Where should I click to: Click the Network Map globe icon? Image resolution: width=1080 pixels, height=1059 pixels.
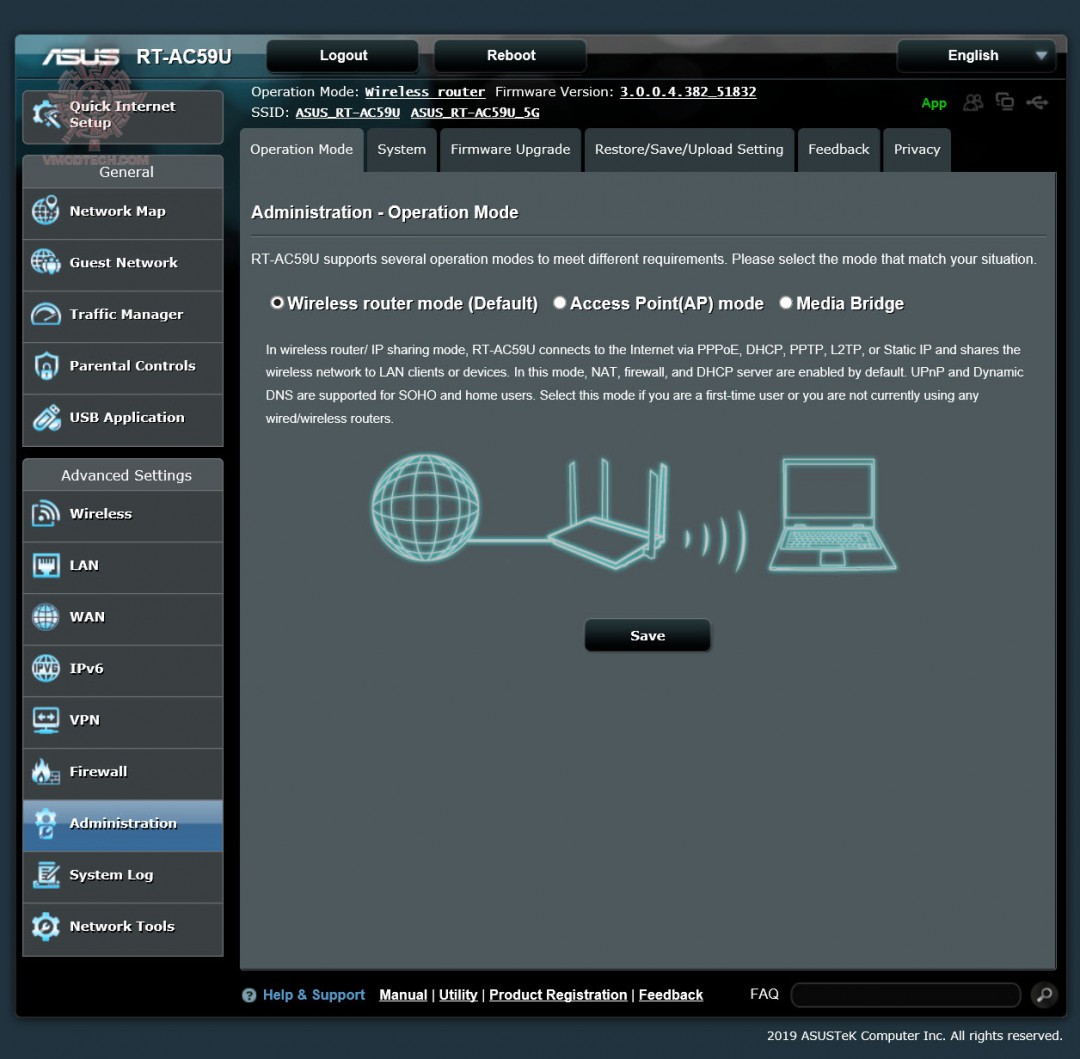[x=45, y=211]
